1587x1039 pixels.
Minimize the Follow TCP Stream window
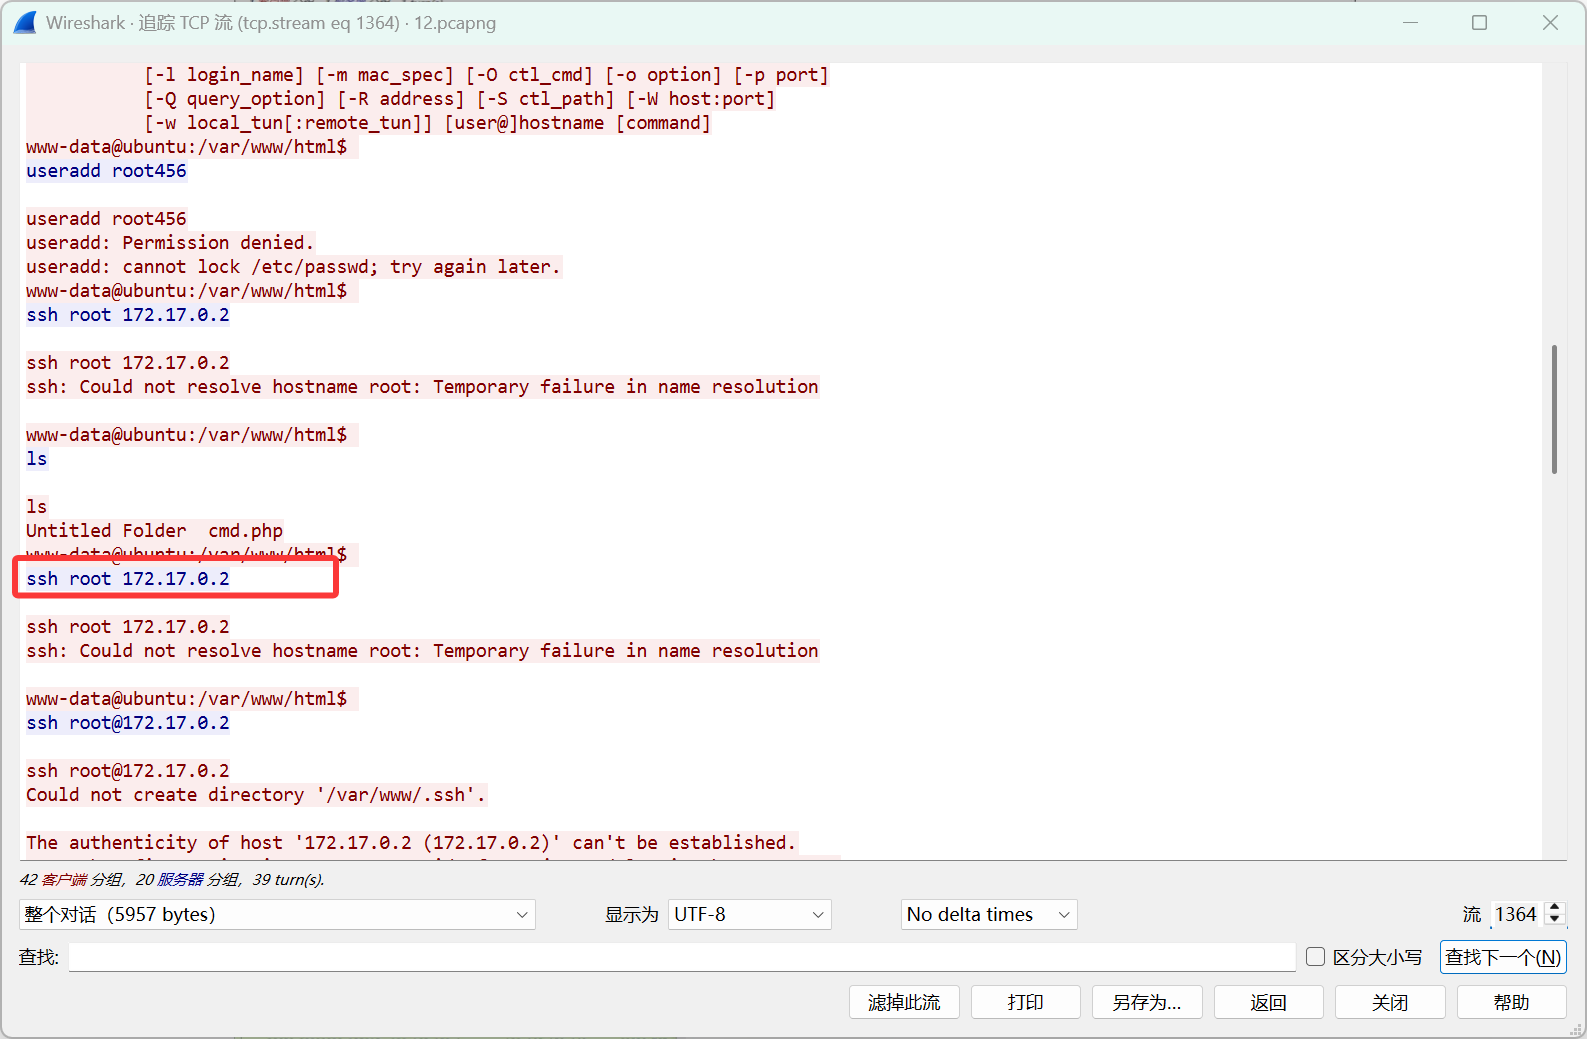[x=1410, y=22]
